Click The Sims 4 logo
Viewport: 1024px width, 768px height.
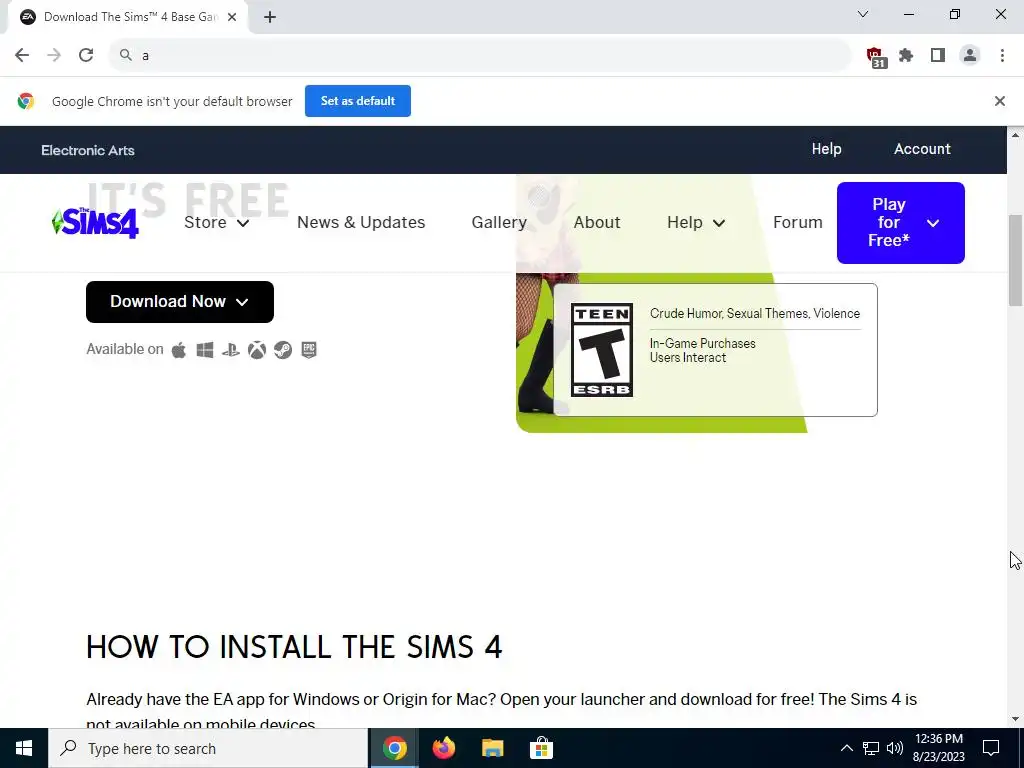click(95, 223)
